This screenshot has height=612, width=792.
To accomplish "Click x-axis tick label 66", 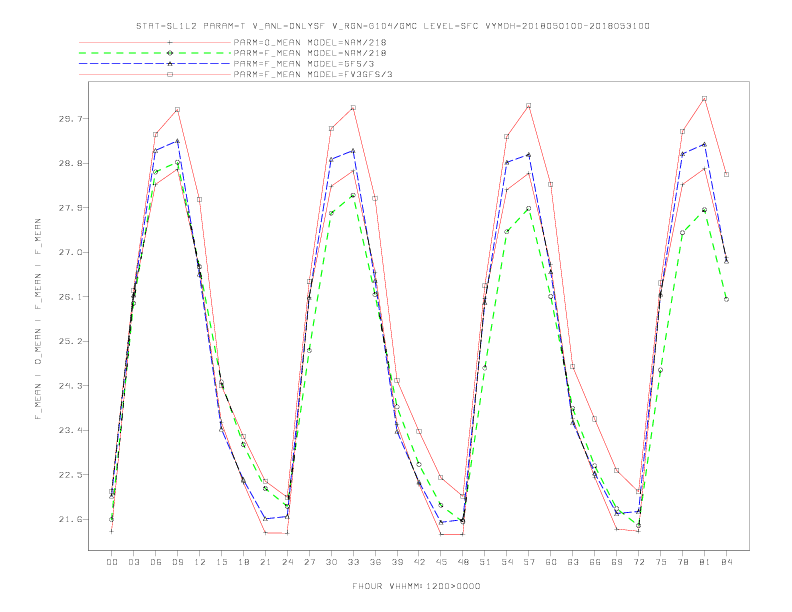I will click(595, 562).
